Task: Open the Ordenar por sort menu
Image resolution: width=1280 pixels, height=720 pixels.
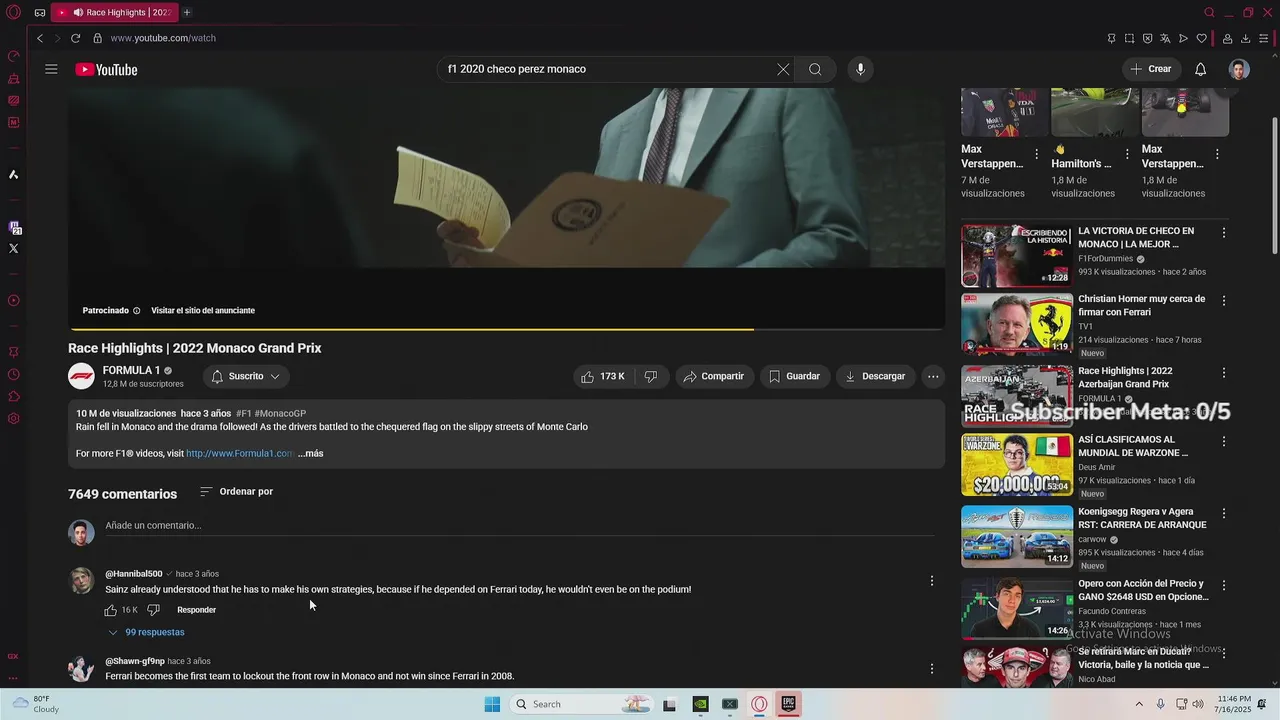Action: (x=236, y=491)
